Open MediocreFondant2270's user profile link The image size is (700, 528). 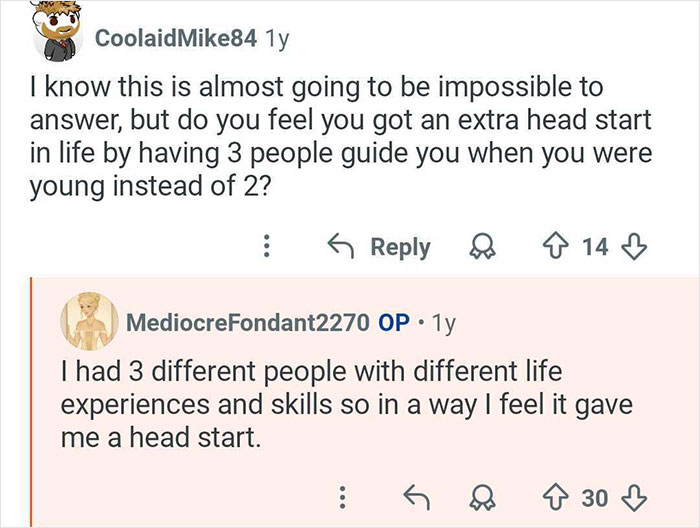[246, 324]
